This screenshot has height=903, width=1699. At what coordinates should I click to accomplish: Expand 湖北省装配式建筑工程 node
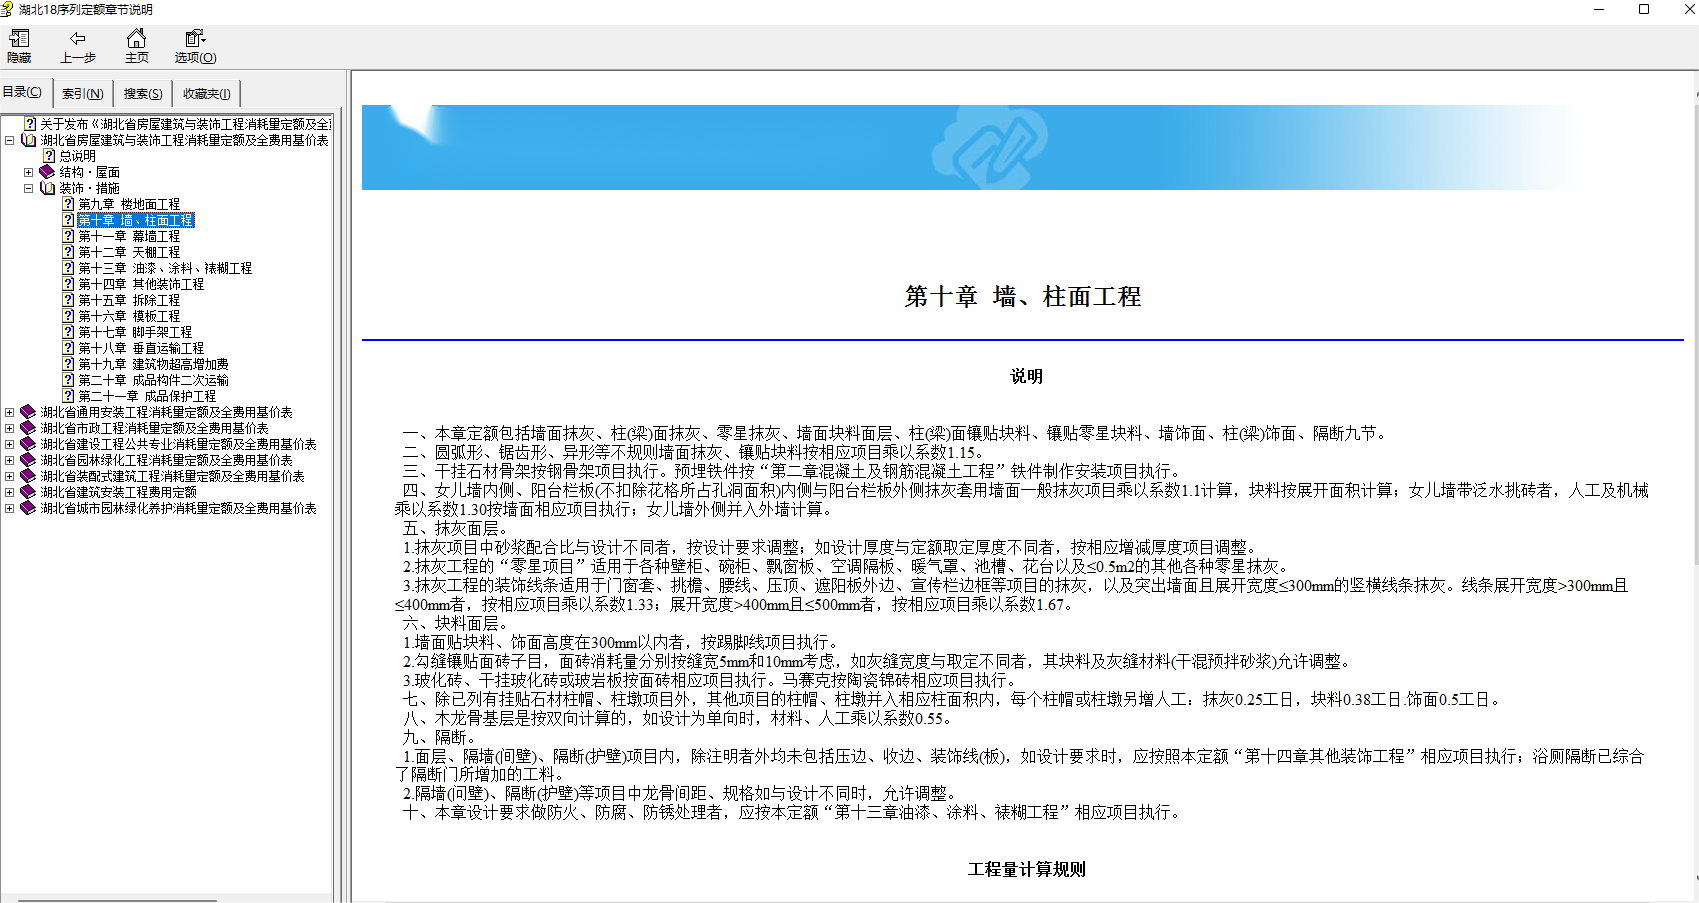10,476
